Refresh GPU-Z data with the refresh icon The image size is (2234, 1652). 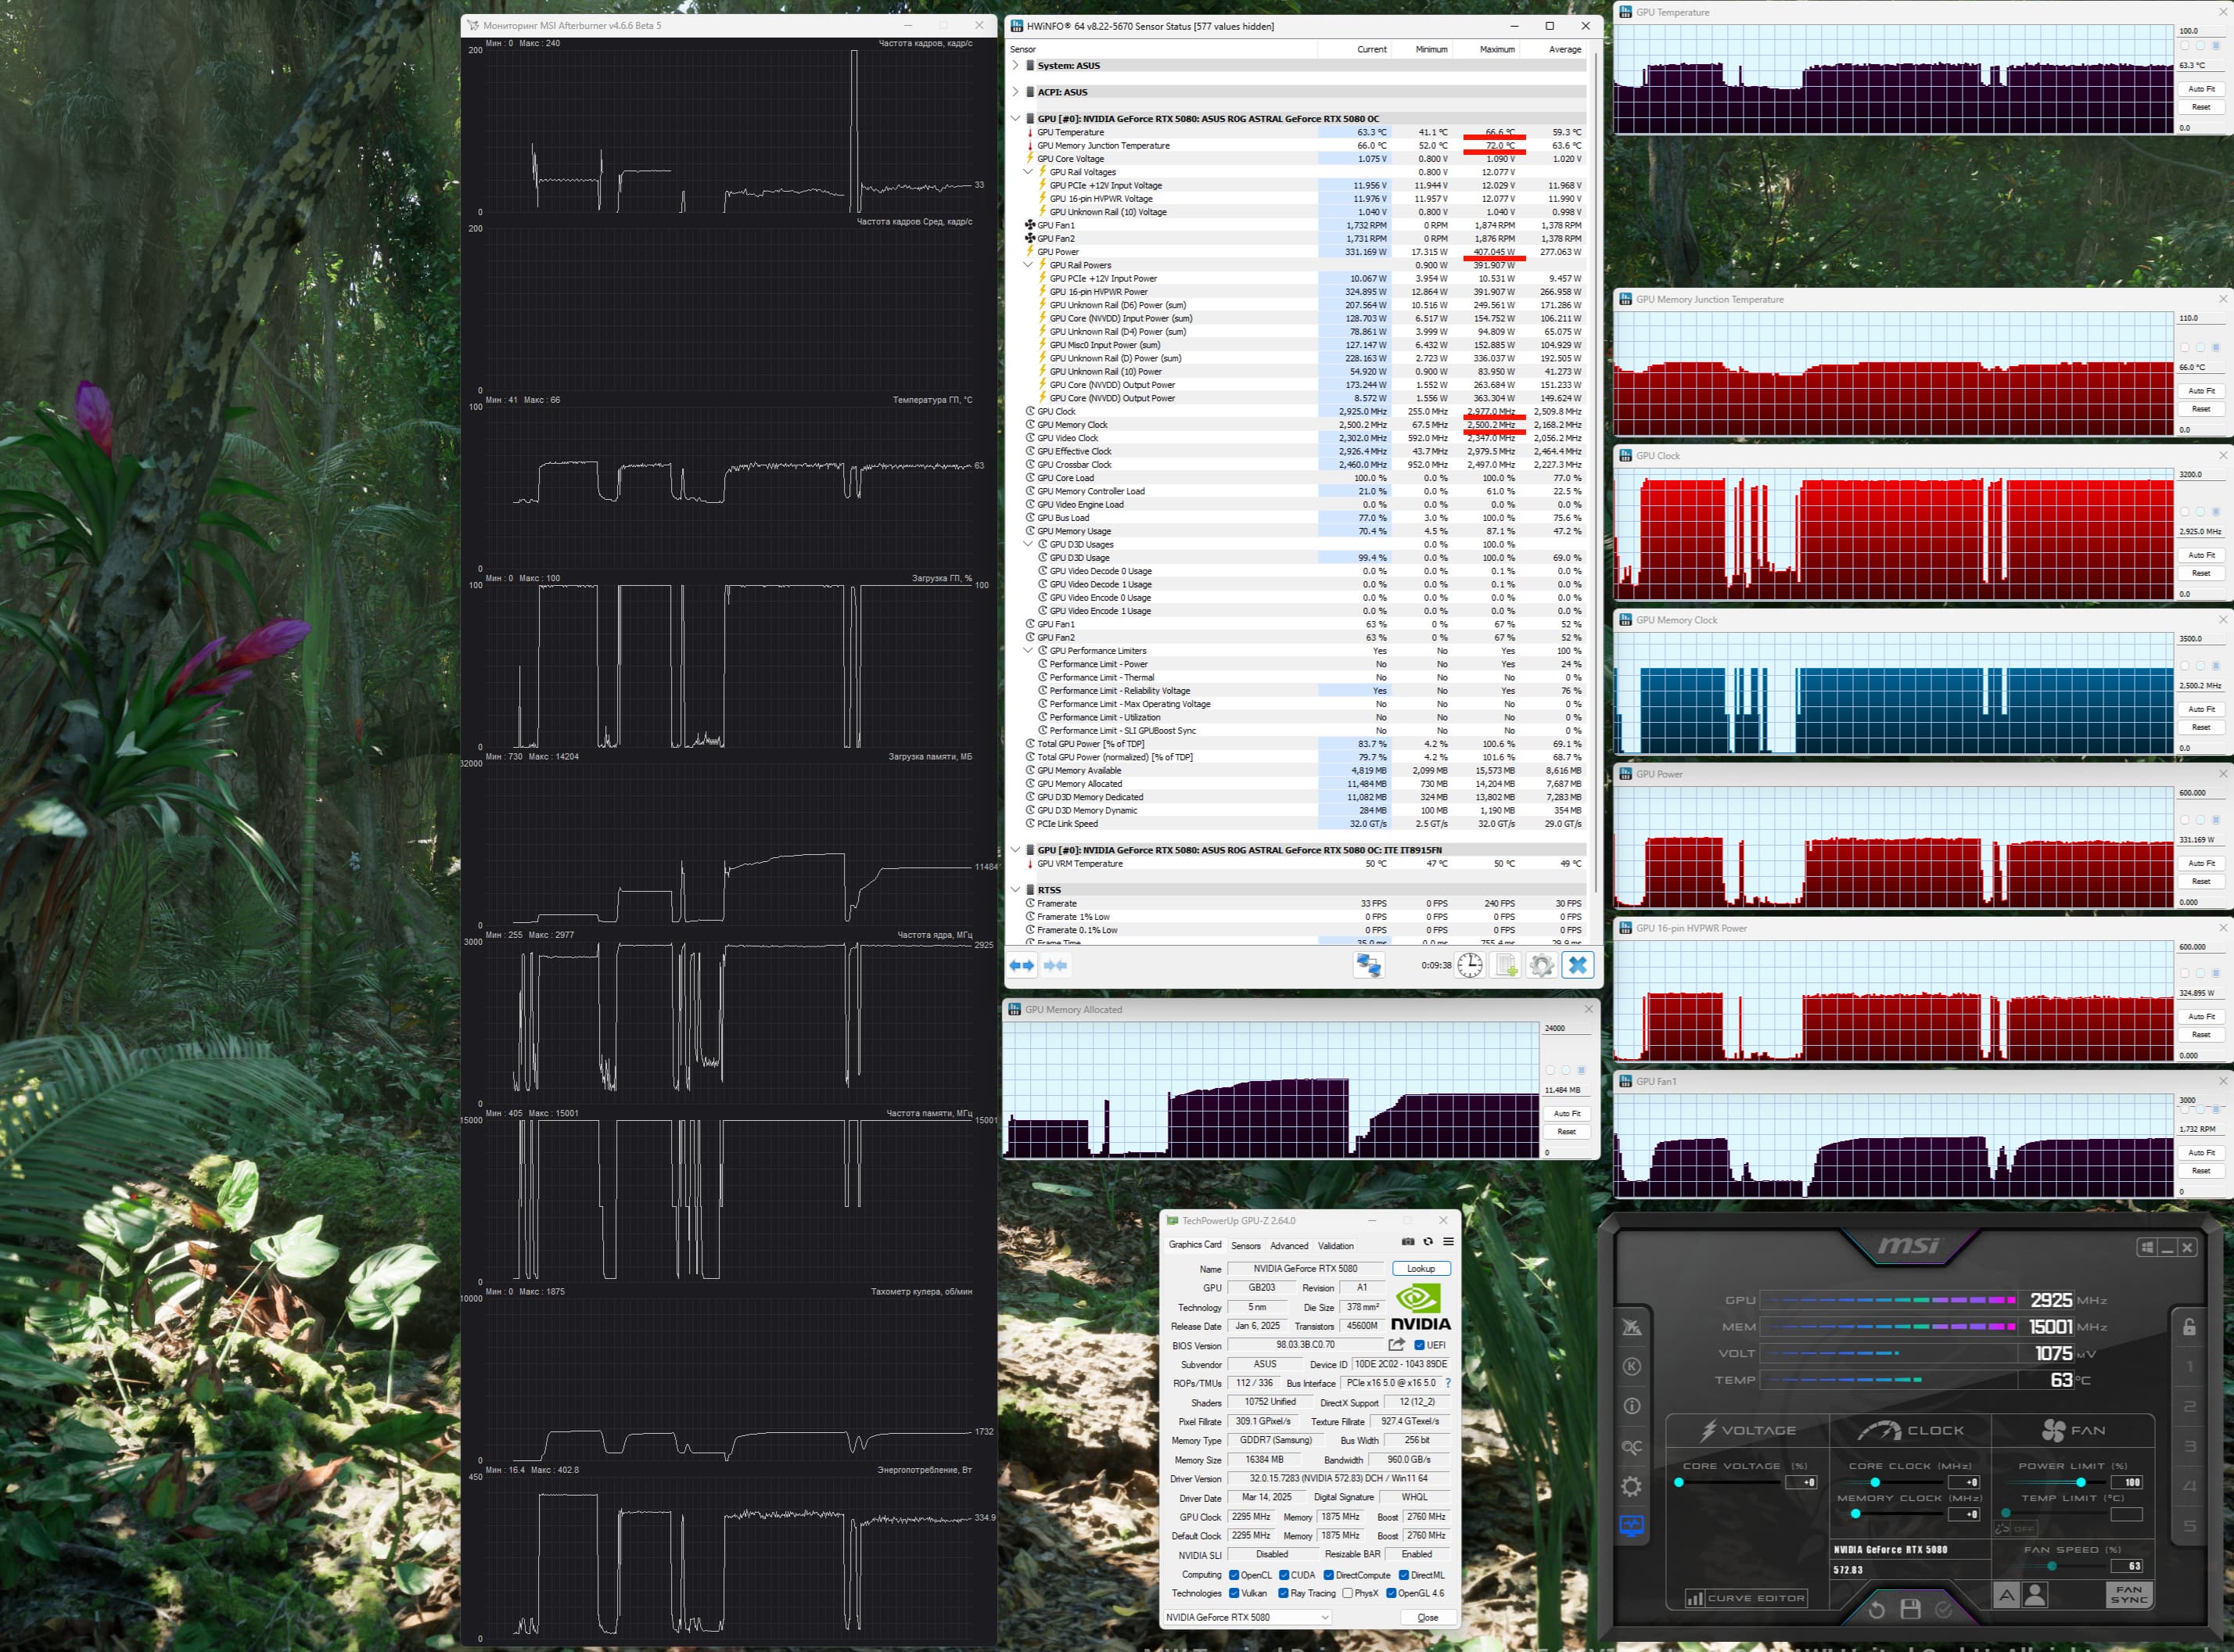tap(1428, 1242)
